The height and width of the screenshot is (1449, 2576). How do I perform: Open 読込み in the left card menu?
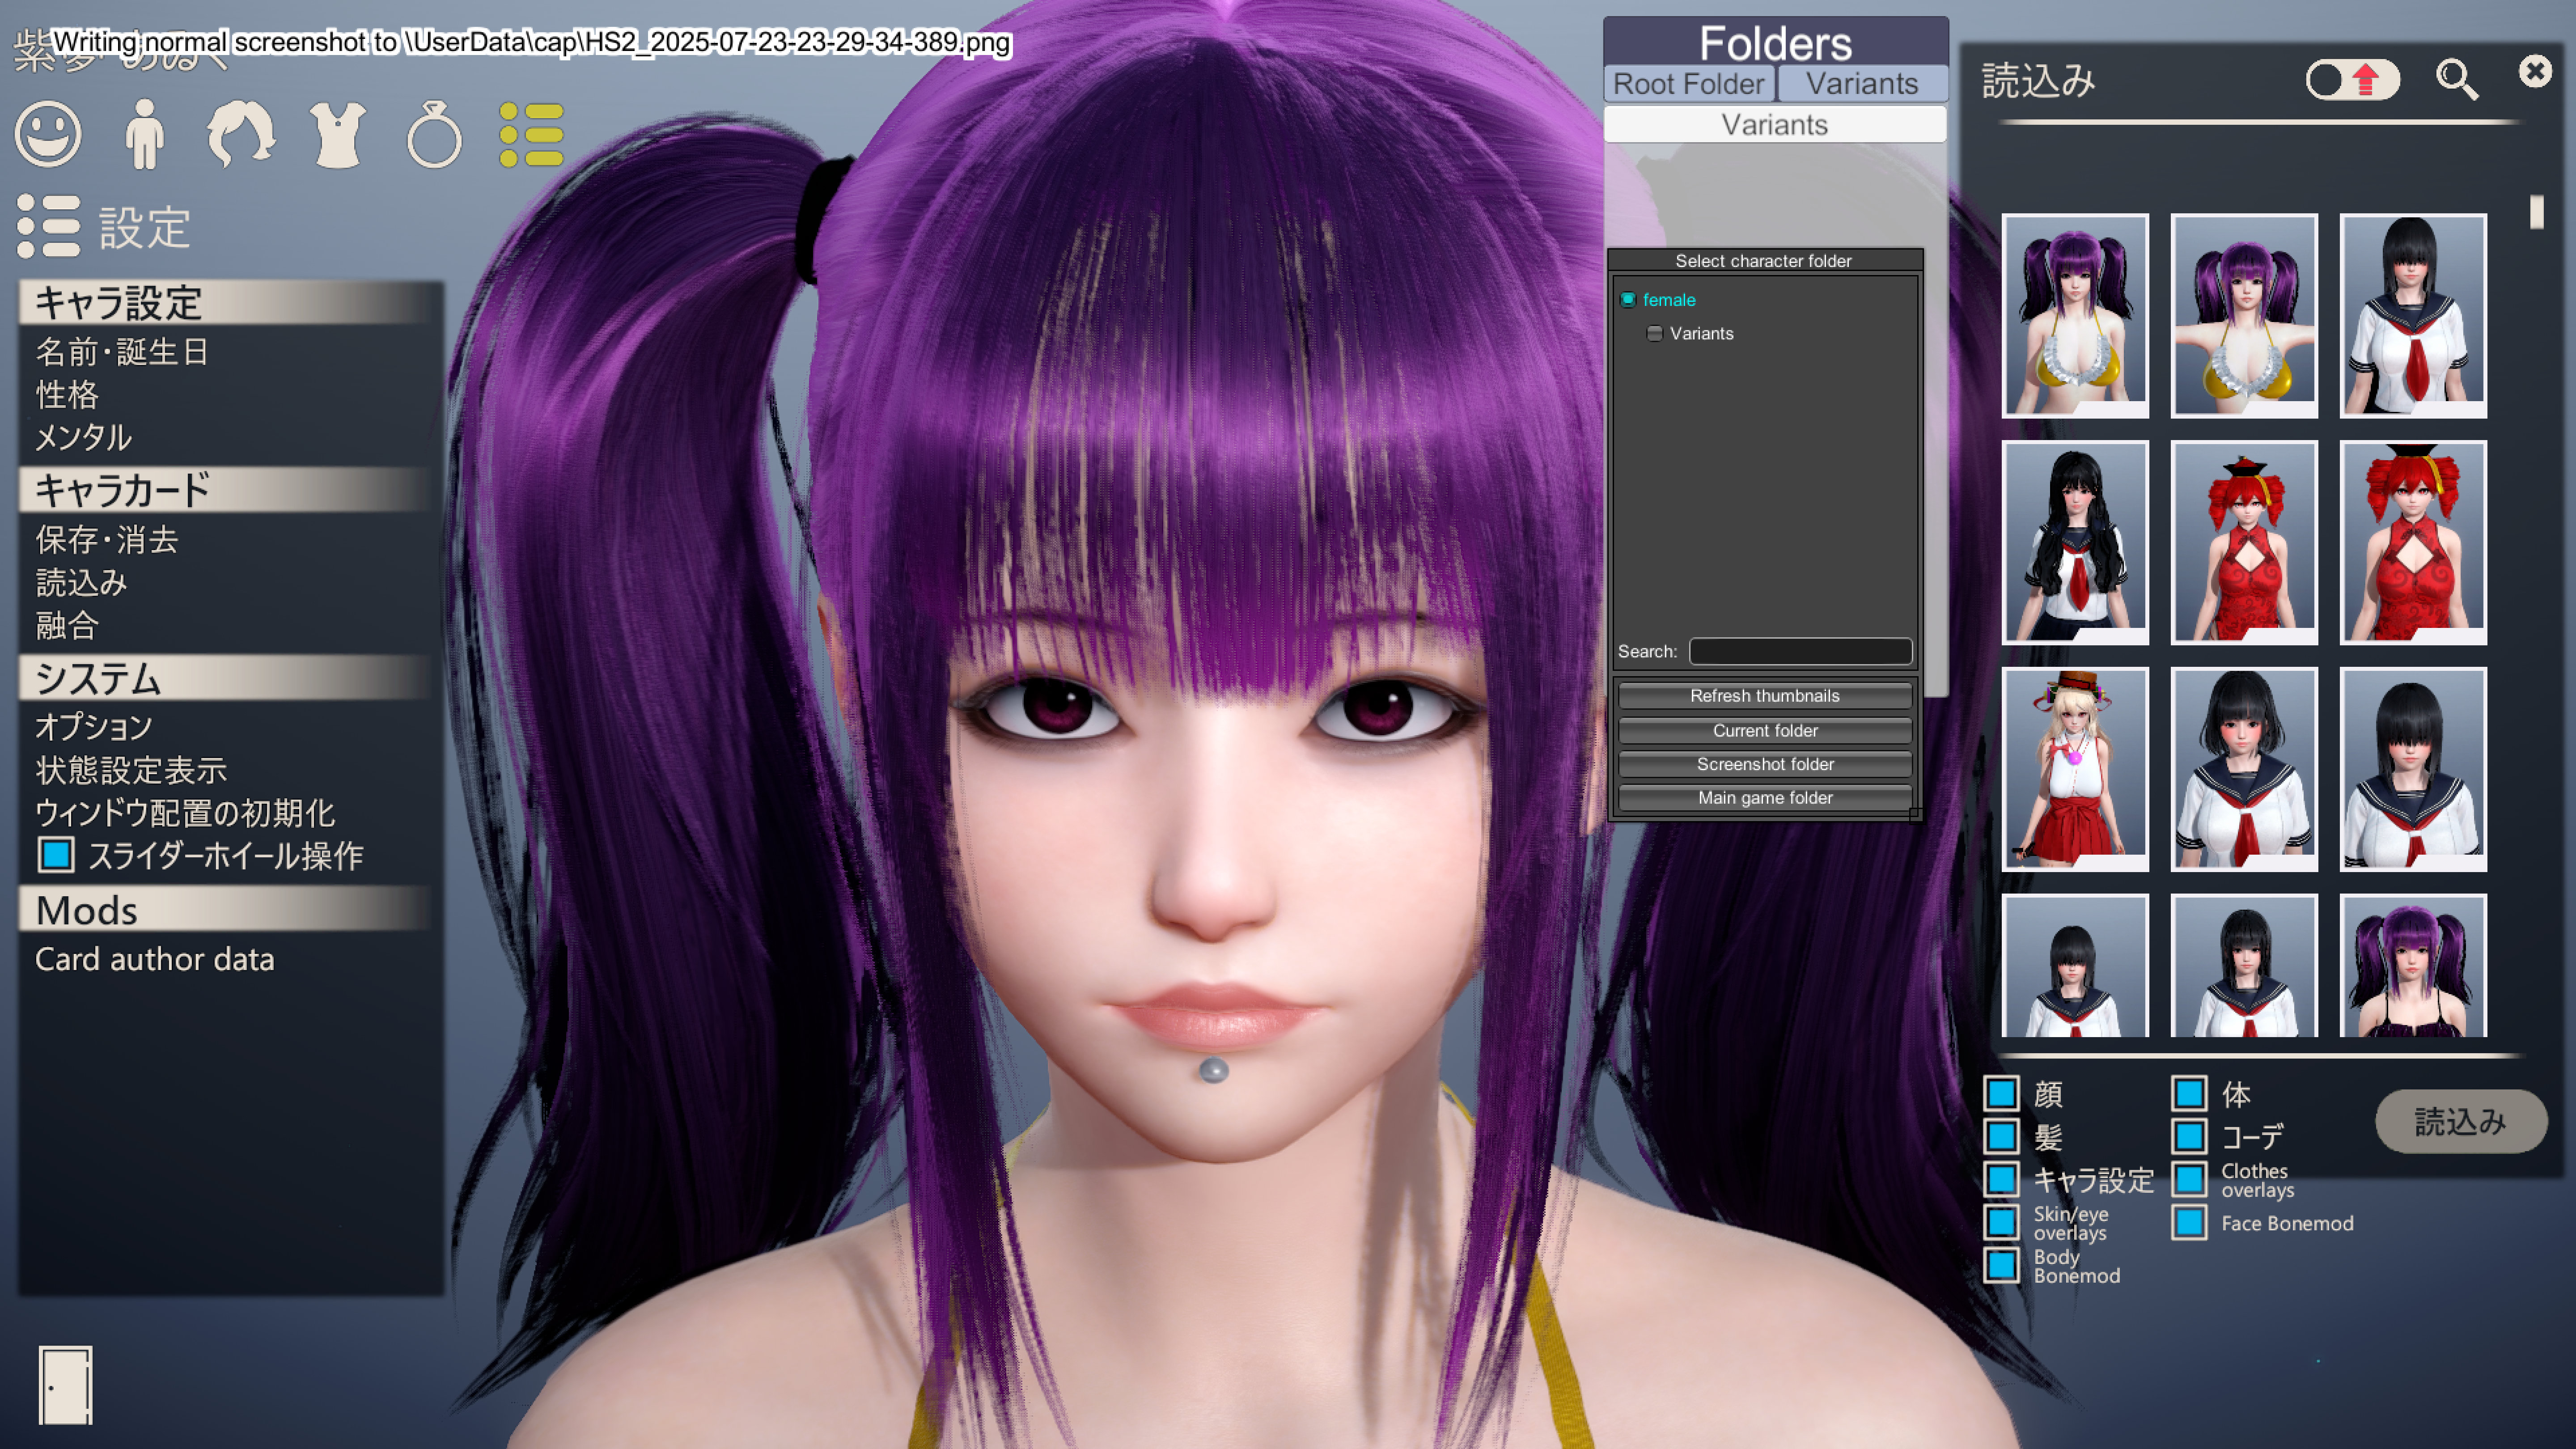tap(82, 583)
